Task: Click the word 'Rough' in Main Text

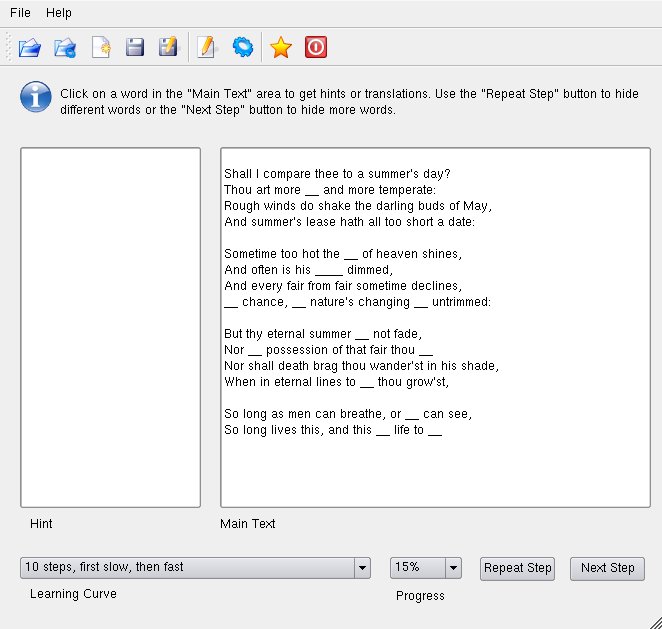Action: [x=241, y=206]
